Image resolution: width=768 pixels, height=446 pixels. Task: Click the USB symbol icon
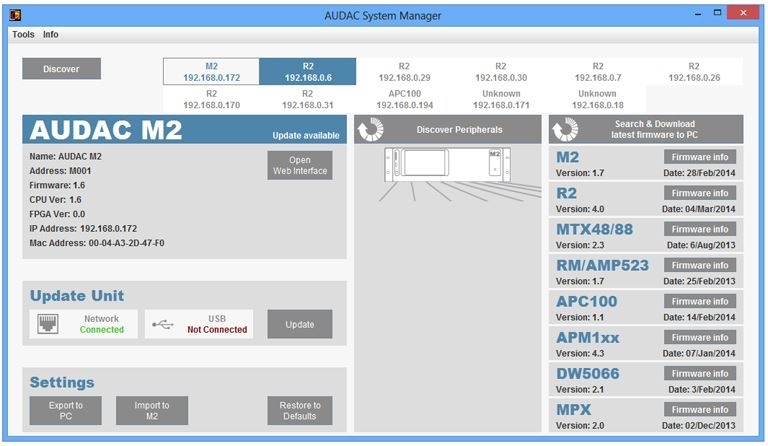coord(164,324)
